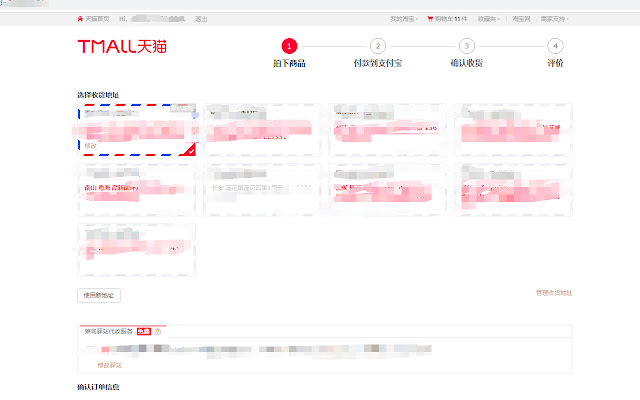Open the 购物车 shopping cart icon

pos(430,19)
